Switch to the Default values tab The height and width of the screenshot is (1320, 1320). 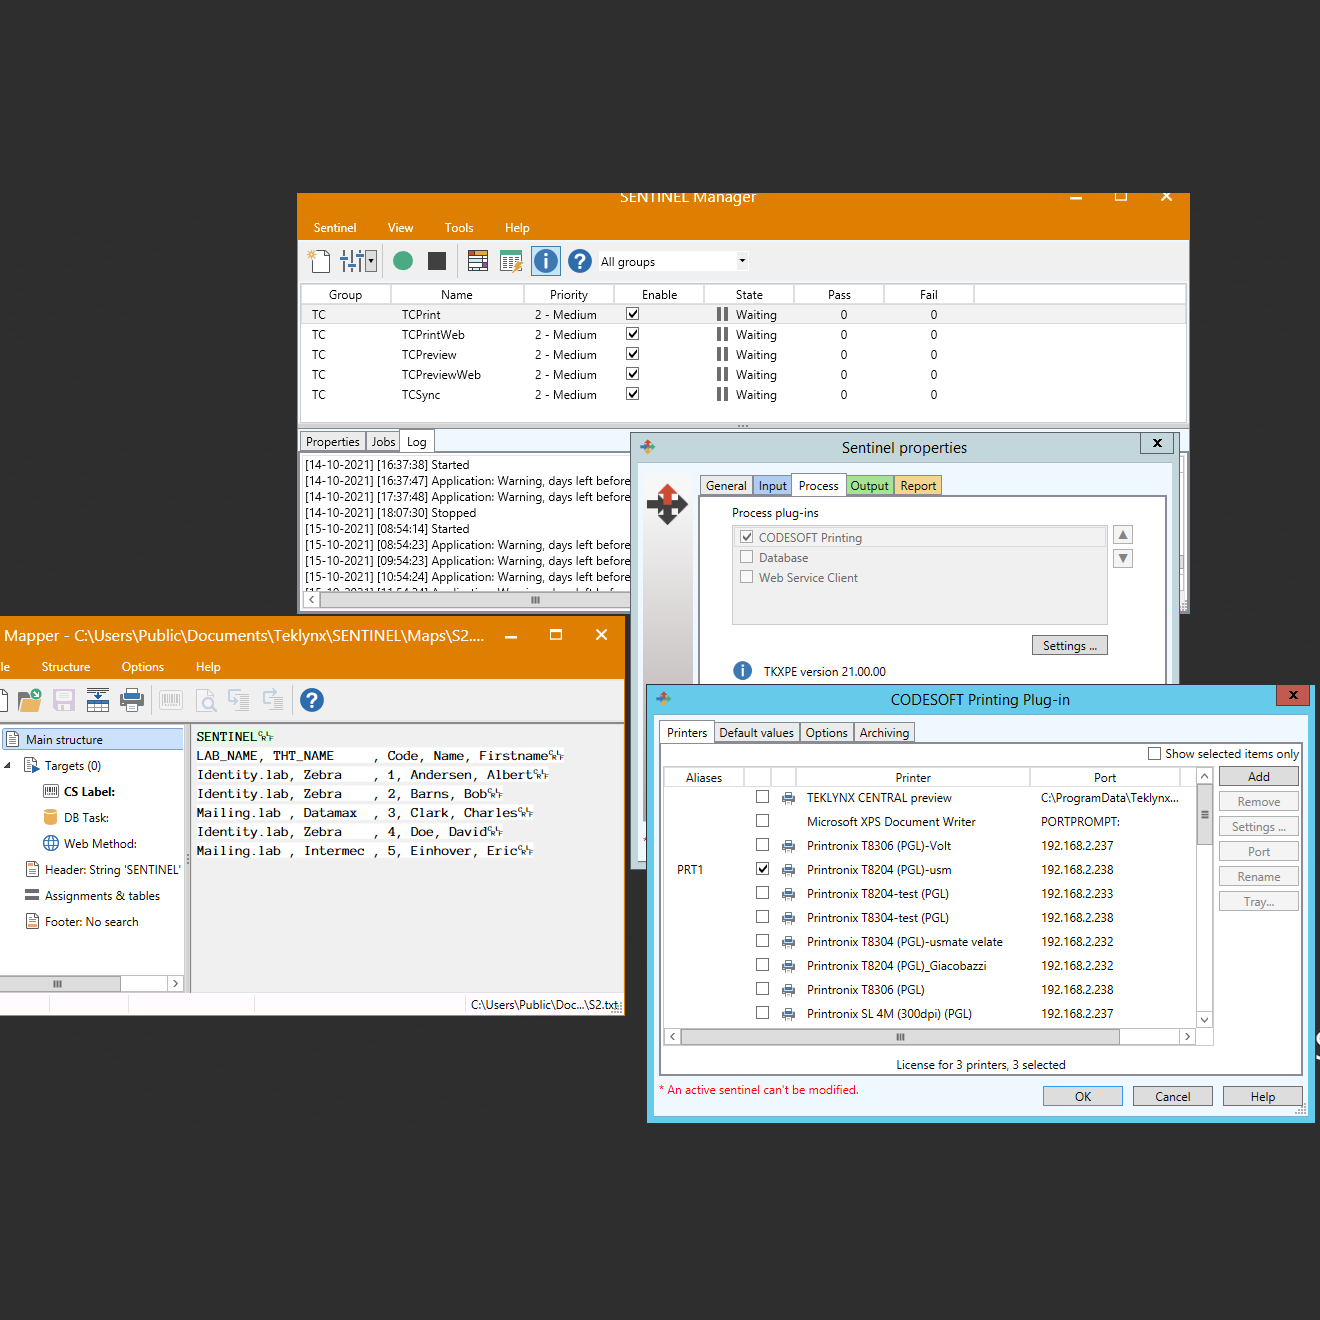tap(757, 733)
